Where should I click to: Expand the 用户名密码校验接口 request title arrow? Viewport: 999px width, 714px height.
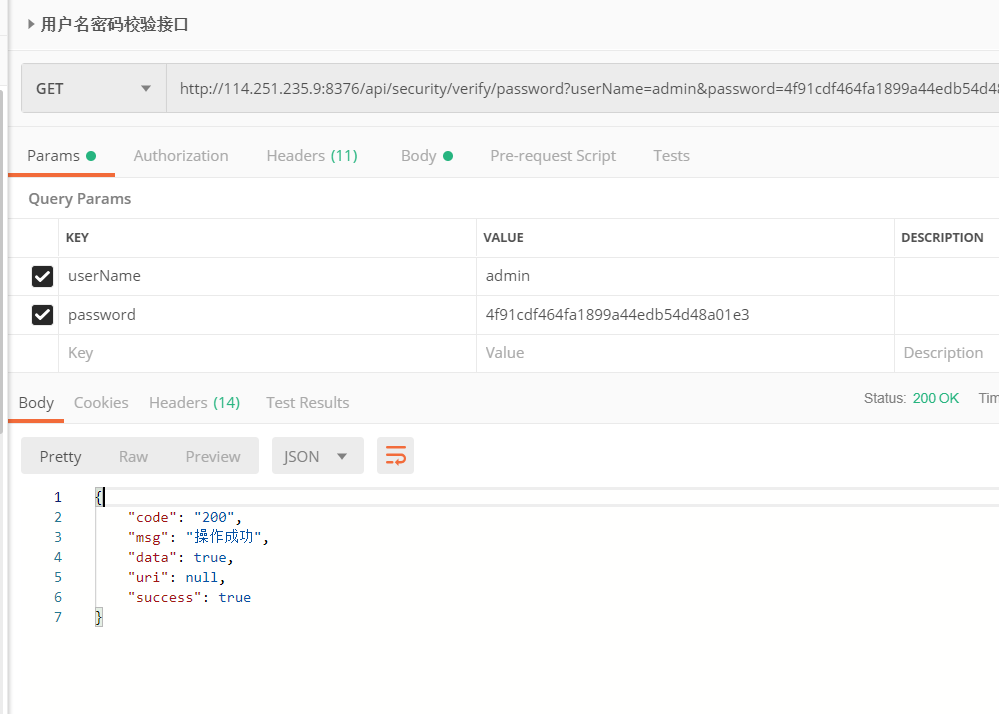pos(31,25)
